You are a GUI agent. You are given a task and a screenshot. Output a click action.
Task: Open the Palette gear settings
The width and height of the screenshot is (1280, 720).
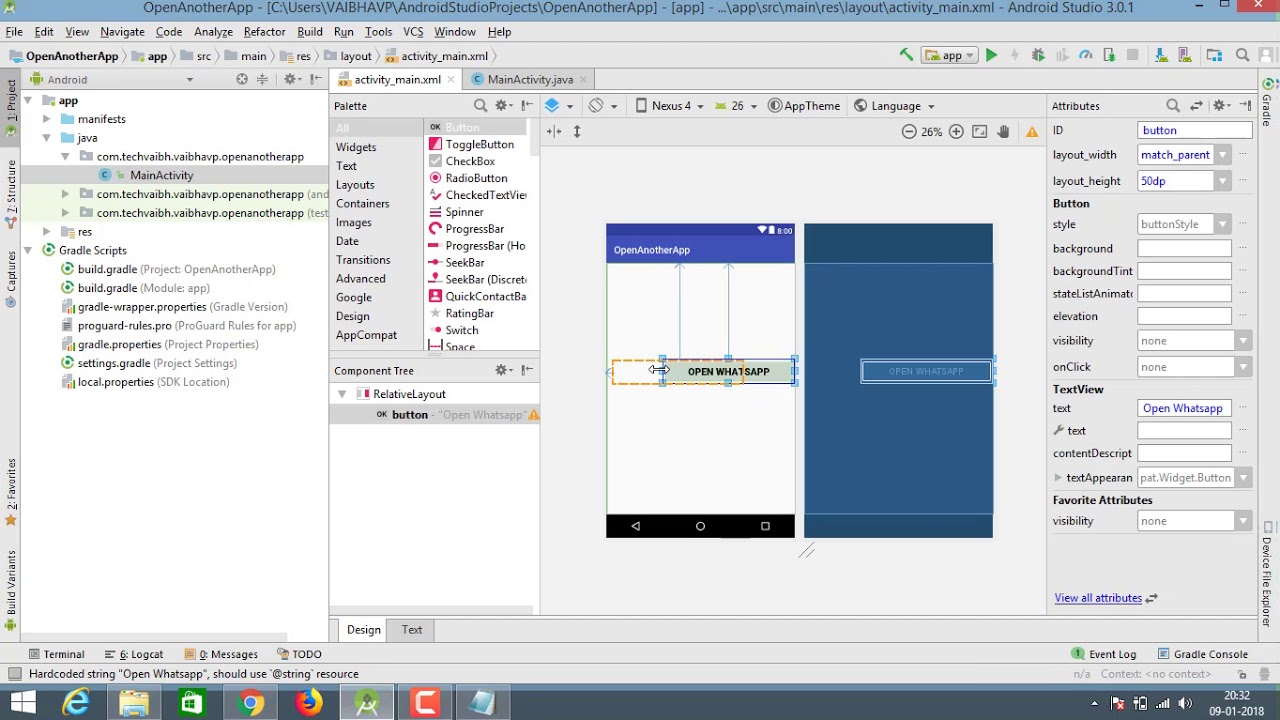(x=502, y=105)
